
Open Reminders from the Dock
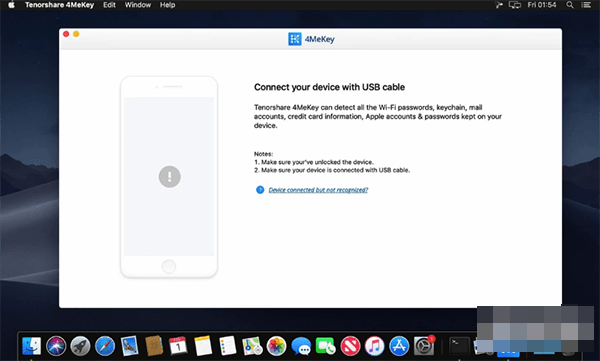click(228, 346)
